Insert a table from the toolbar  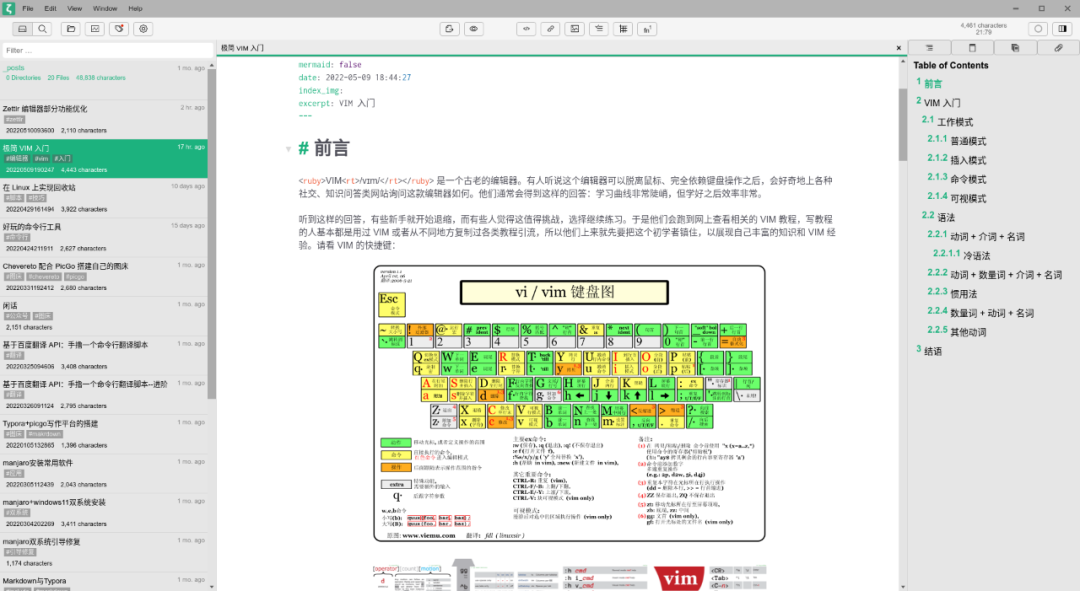pyautogui.click(x=623, y=29)
